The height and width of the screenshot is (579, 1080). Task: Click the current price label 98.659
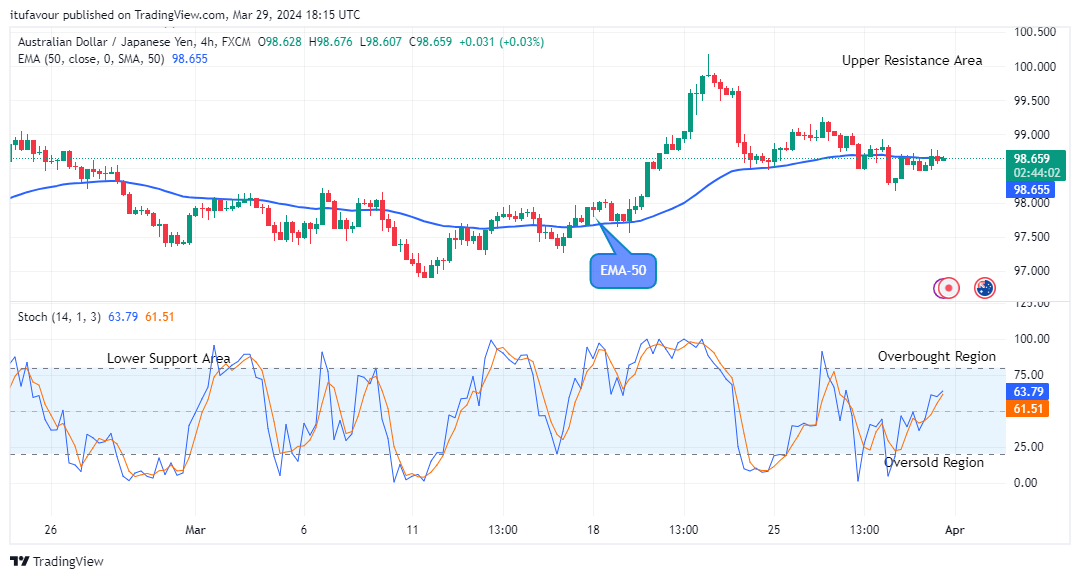click(1032, 159)
